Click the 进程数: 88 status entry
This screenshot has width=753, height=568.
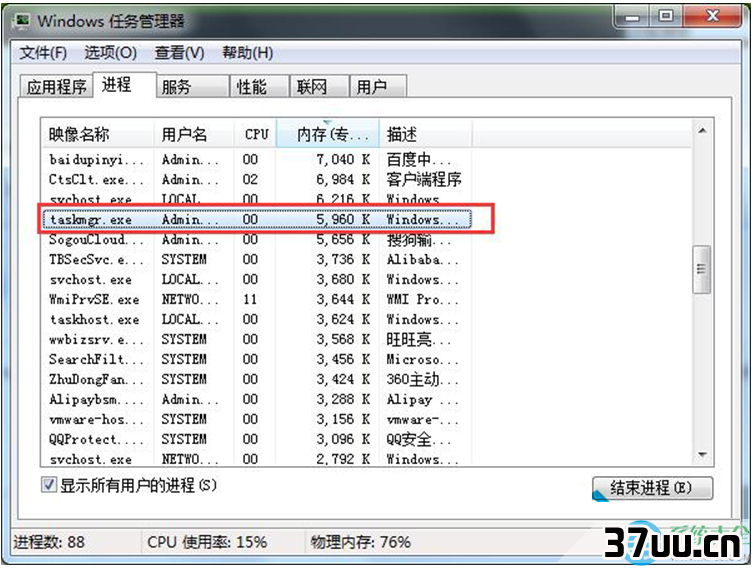pyautogui.click(x=49, y=542)
